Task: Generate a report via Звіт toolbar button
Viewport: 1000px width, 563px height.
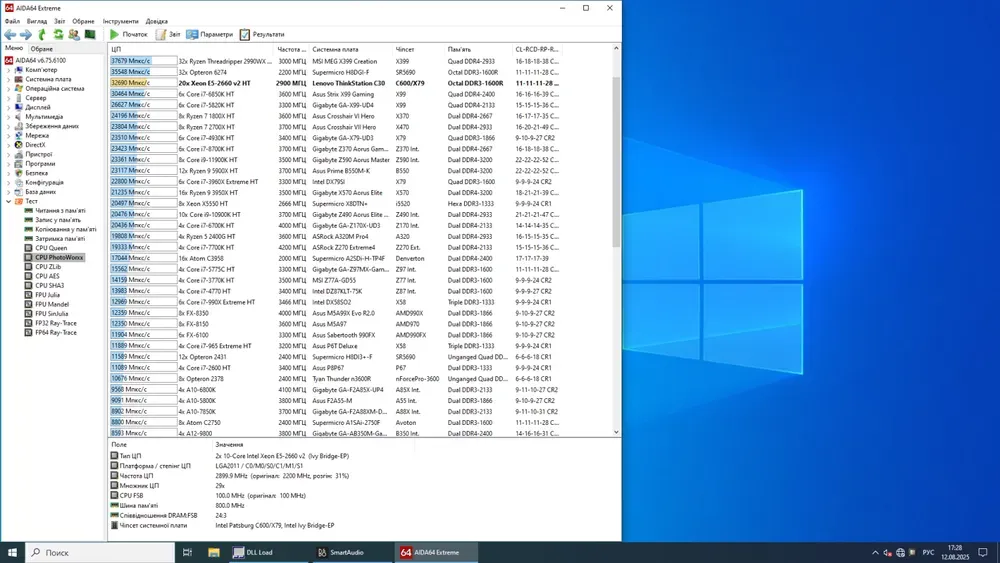Action: (x=168, y=34)
